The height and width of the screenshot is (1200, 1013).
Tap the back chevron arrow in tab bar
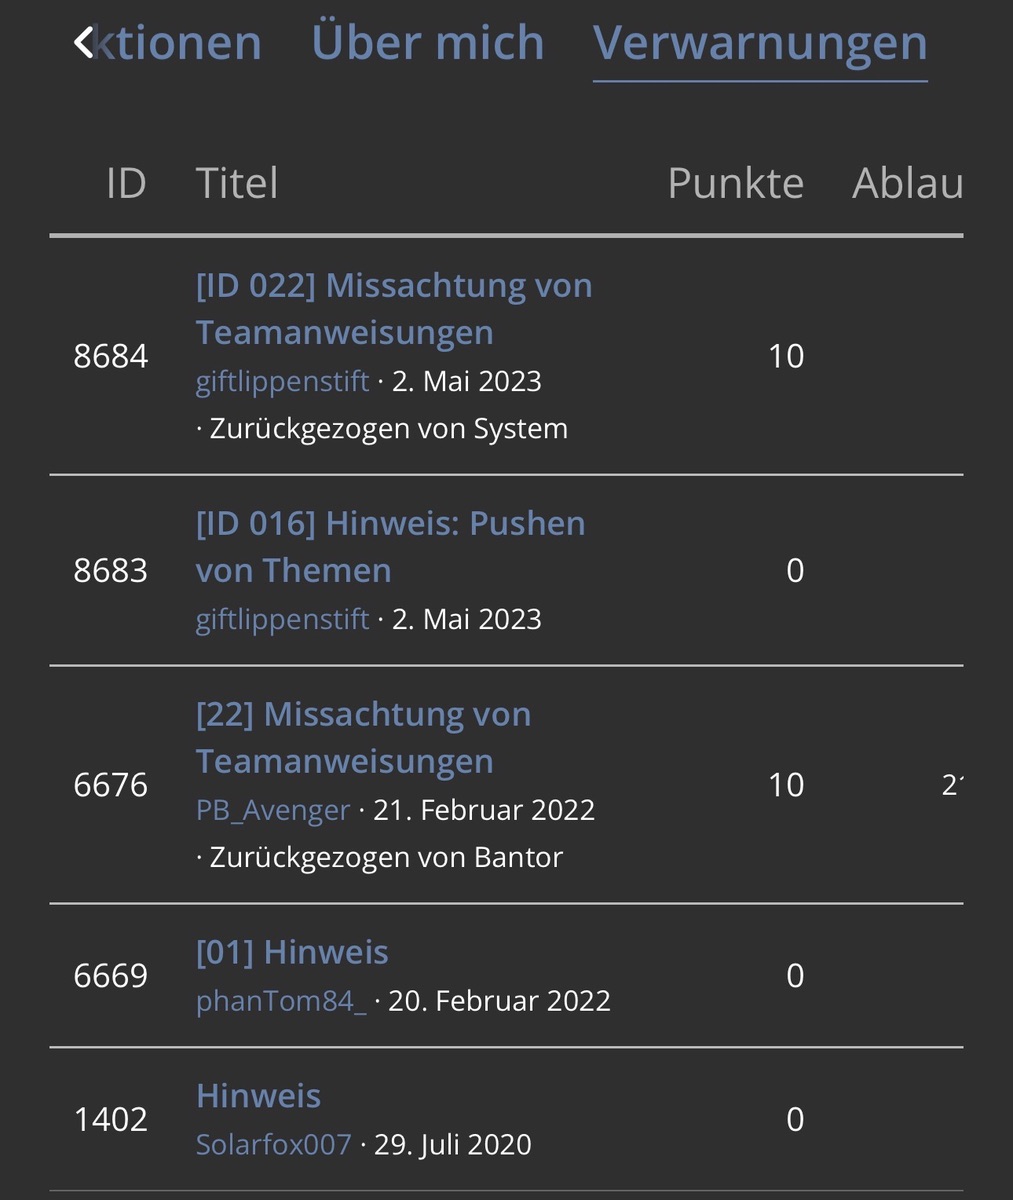(x=83, y=43)
